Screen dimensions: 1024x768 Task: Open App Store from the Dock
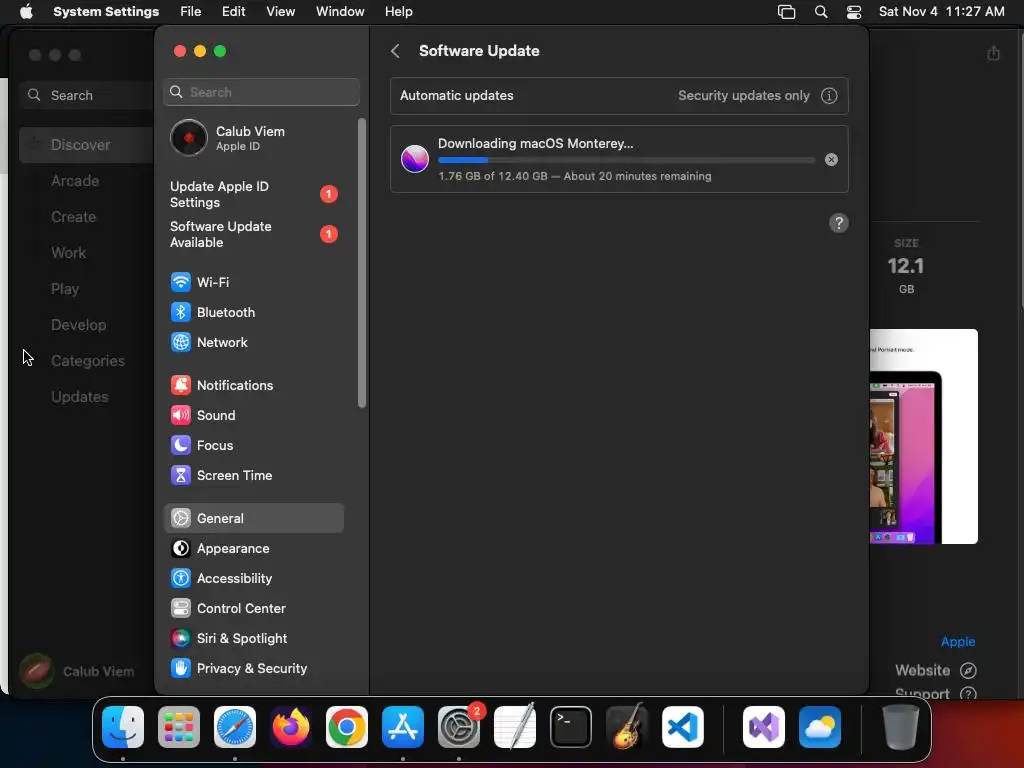point(403,727)
